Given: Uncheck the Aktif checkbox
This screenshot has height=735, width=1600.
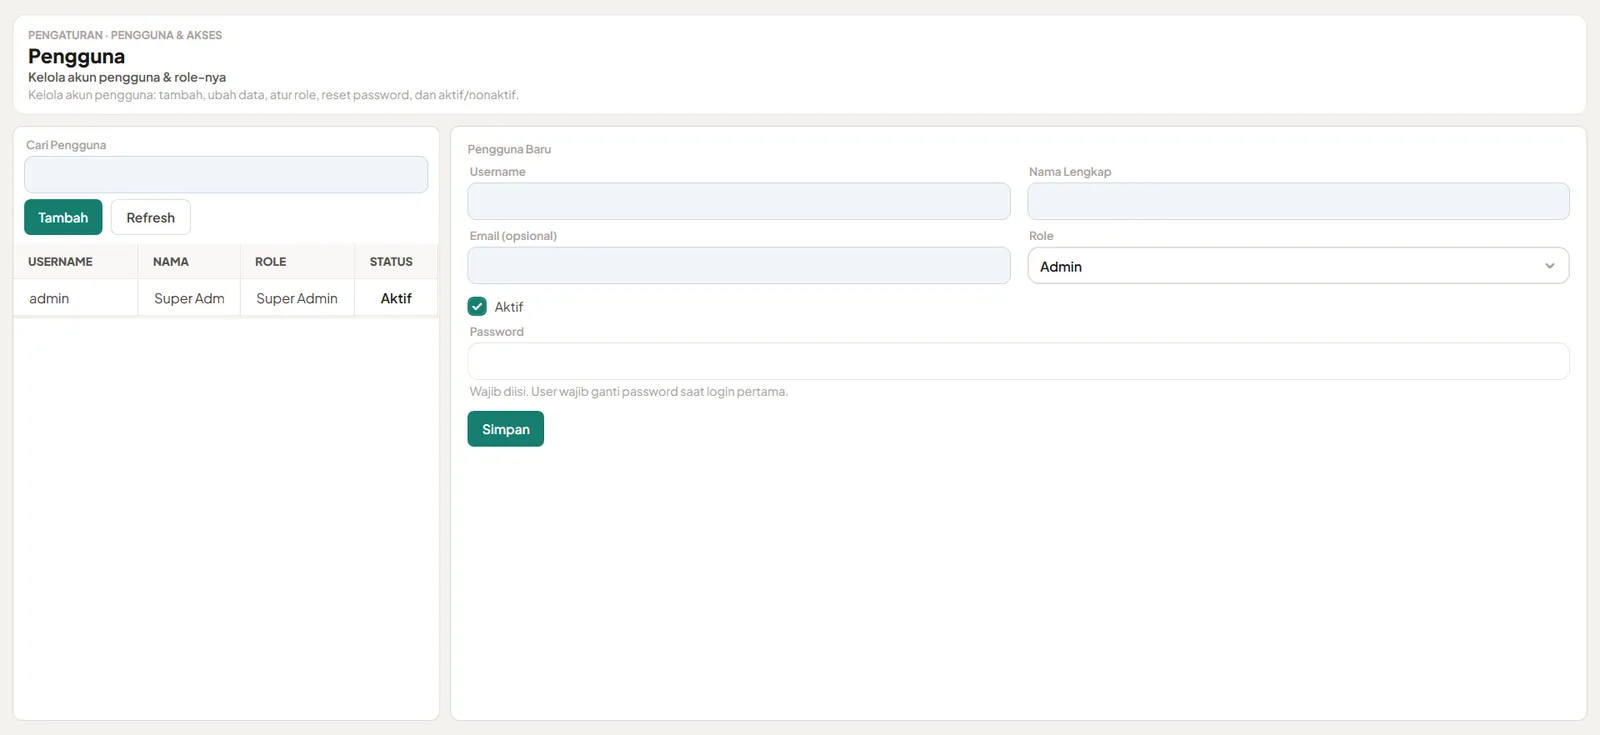Looking at the screenshot, I should [477, 306].
